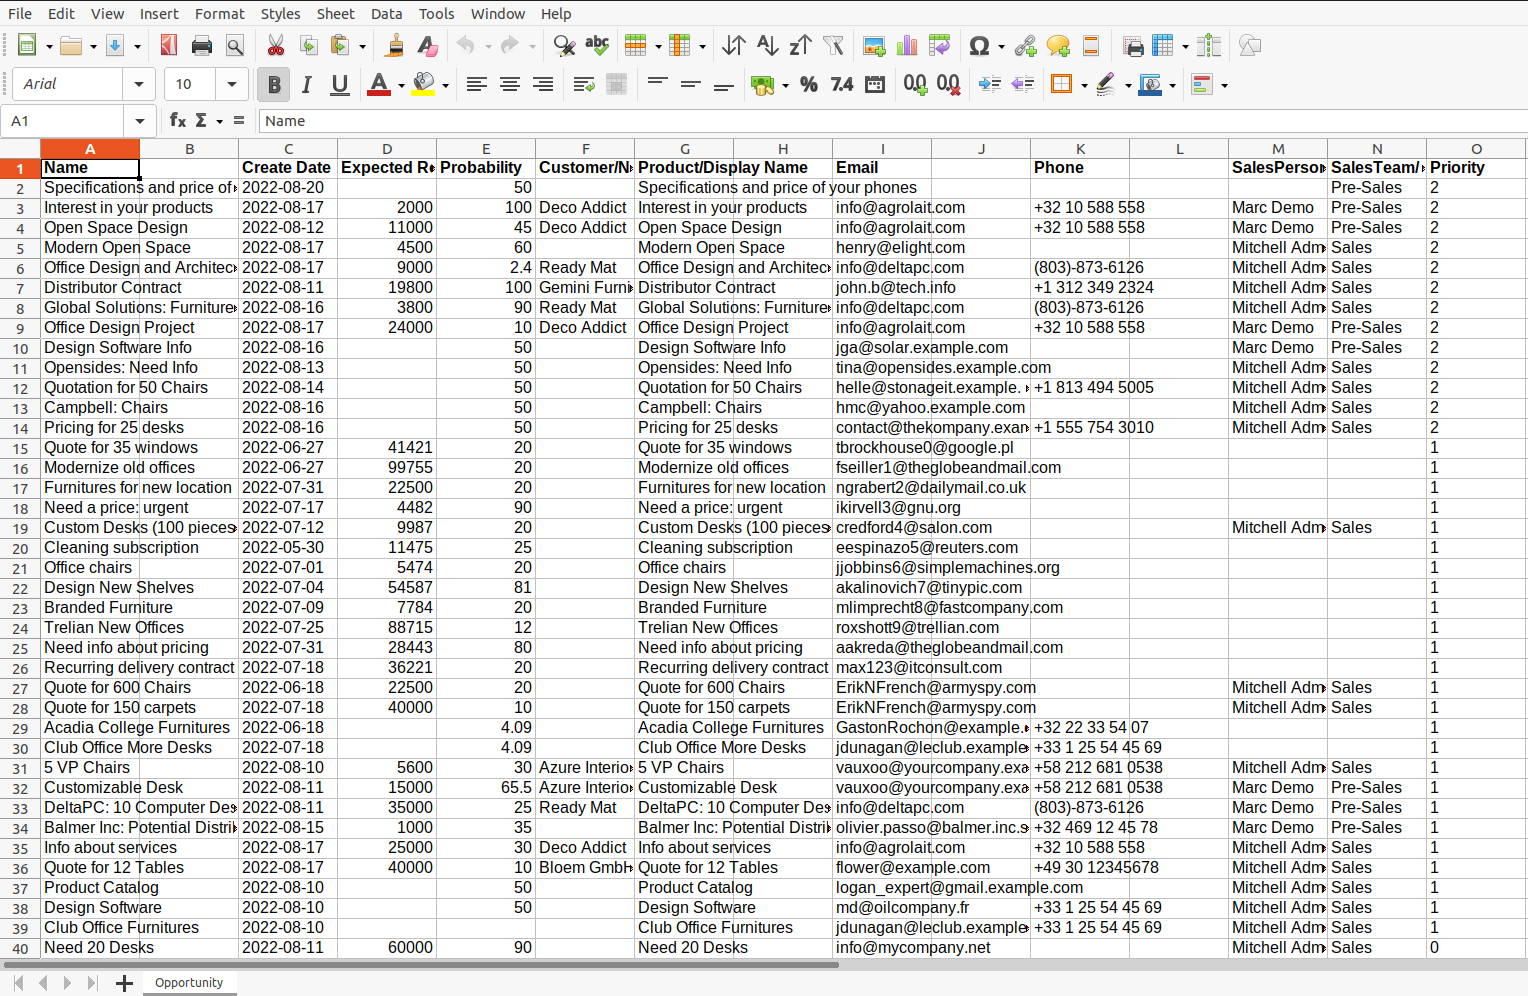Click the Split Window icon
This screenshot has height=996, width=1528.
click(1209, 45)
